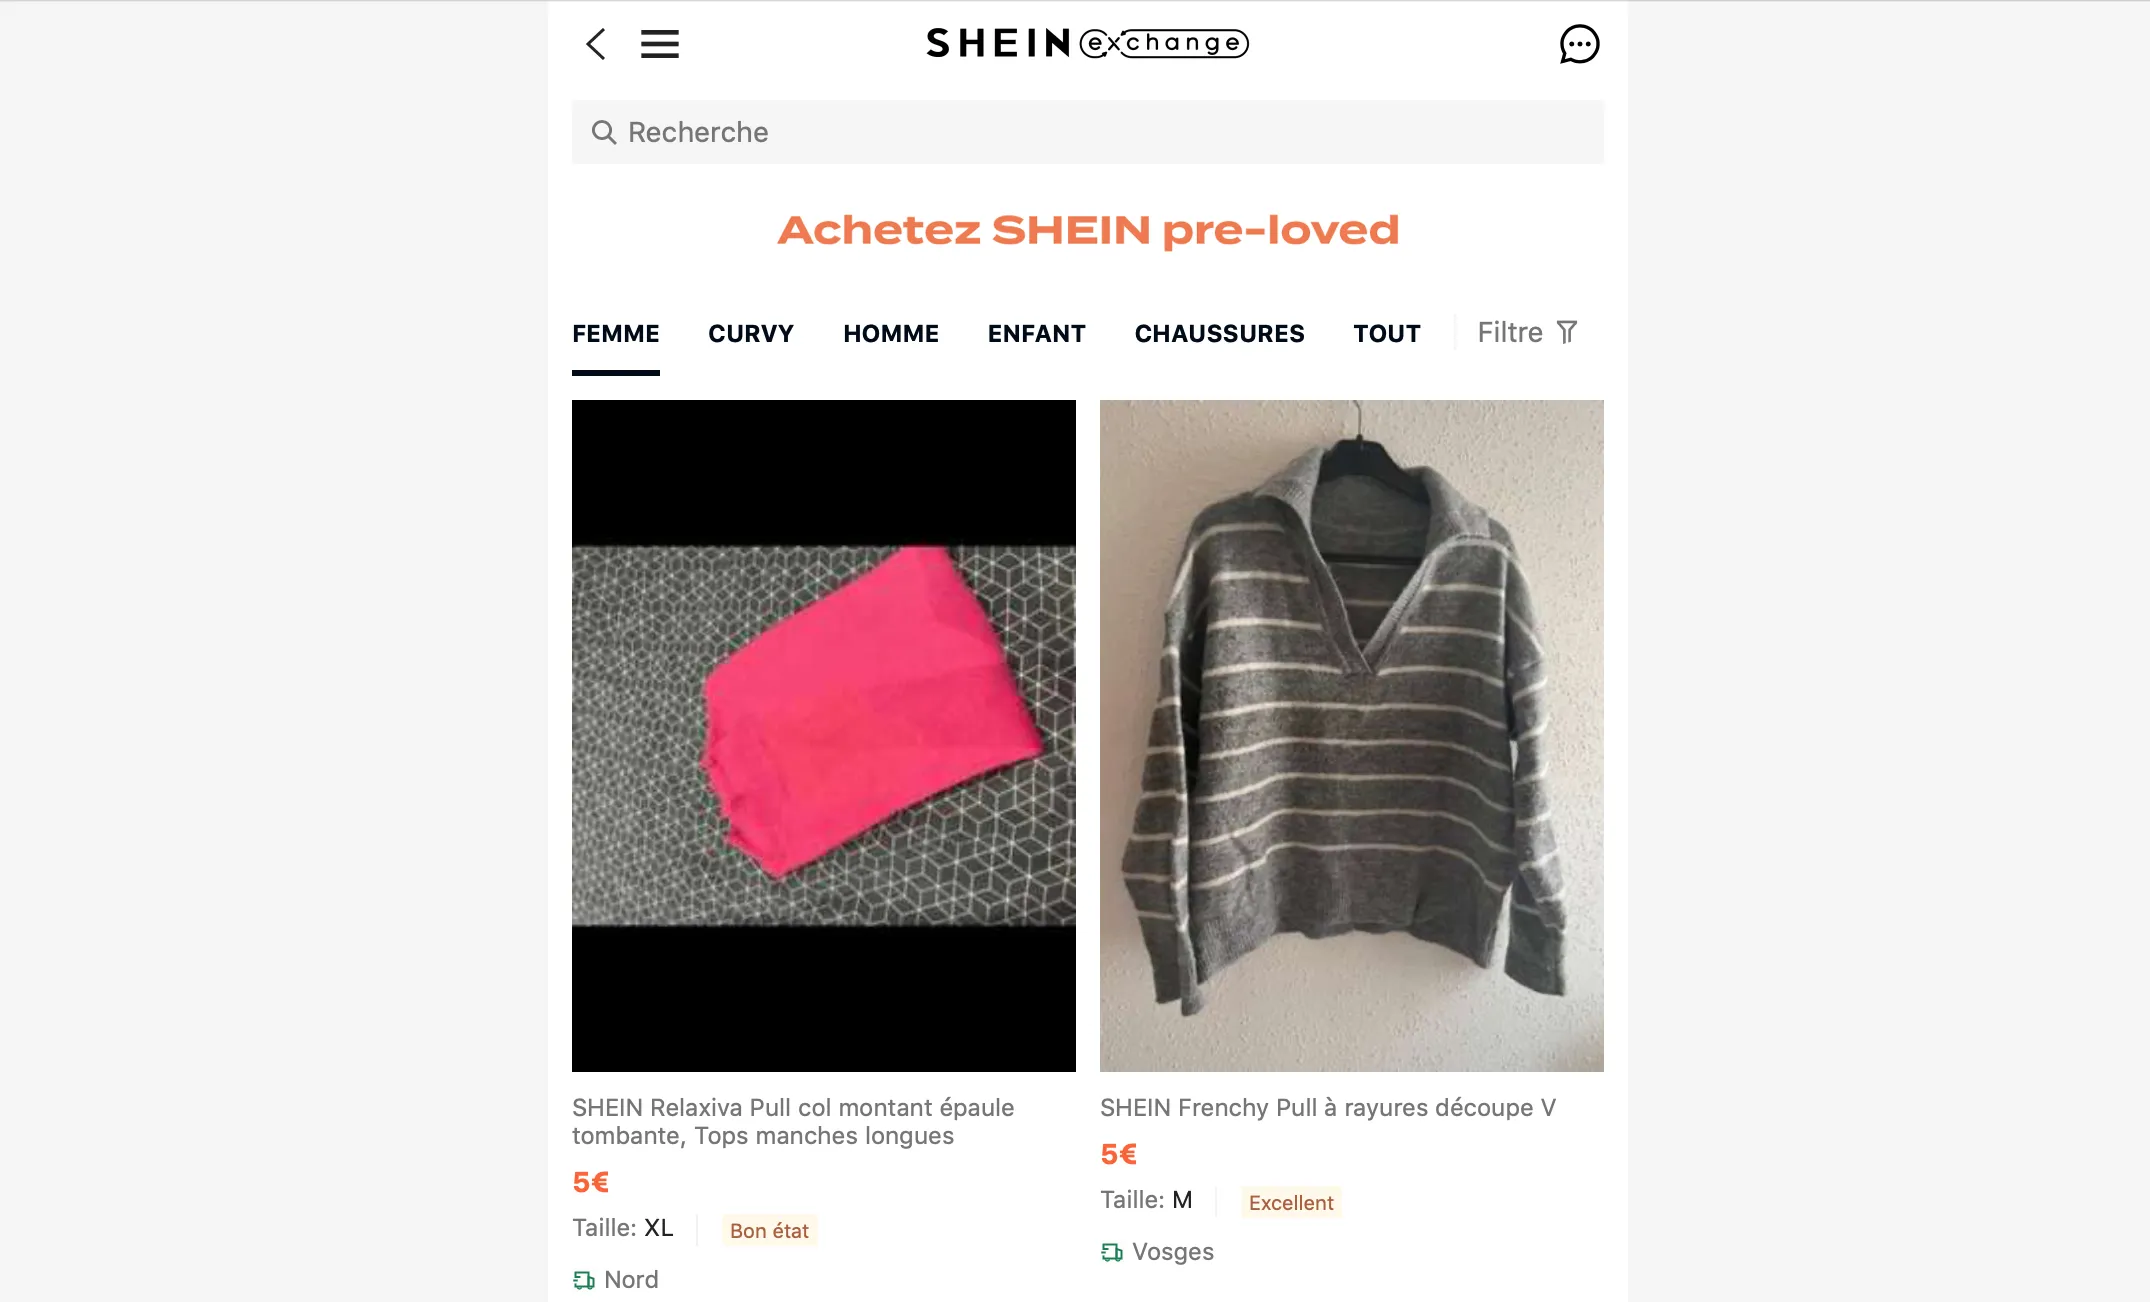Click the delivery truck icon beside Nord
Screen dimensions: 2150x1302
coord(584,1280)
